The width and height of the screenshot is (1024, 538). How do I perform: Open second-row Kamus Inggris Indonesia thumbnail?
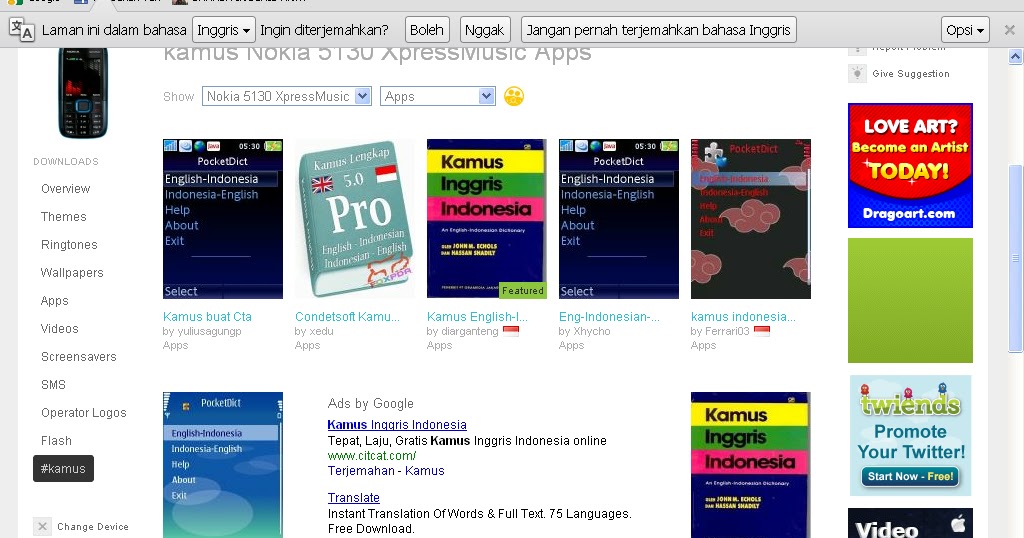[751, 465]
